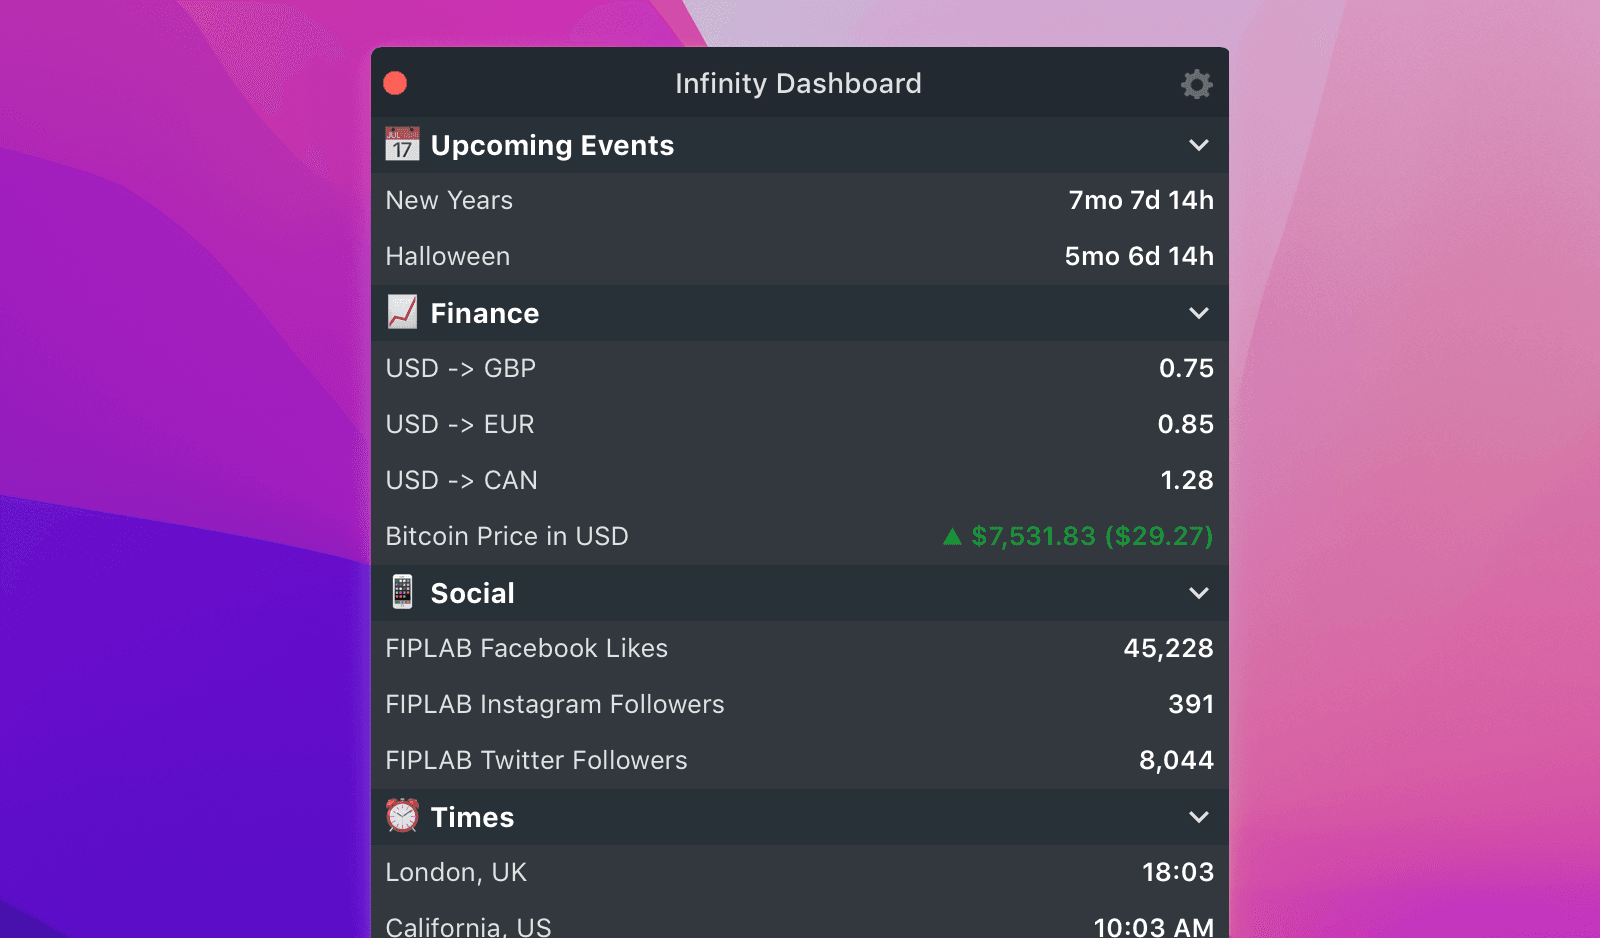This screenshot has width=1600, height=938.
Task: Open the Bitcoin Price in USD item
Action: pos(800,537)
